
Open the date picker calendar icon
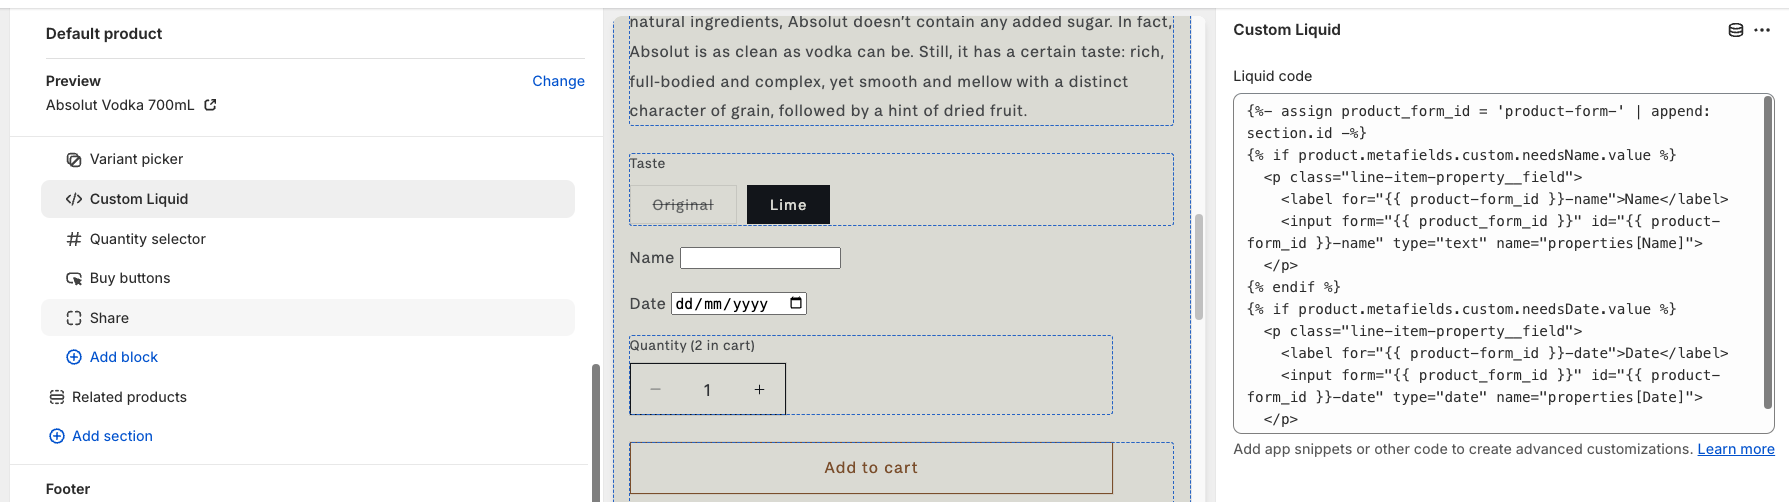tap(796, 303)
